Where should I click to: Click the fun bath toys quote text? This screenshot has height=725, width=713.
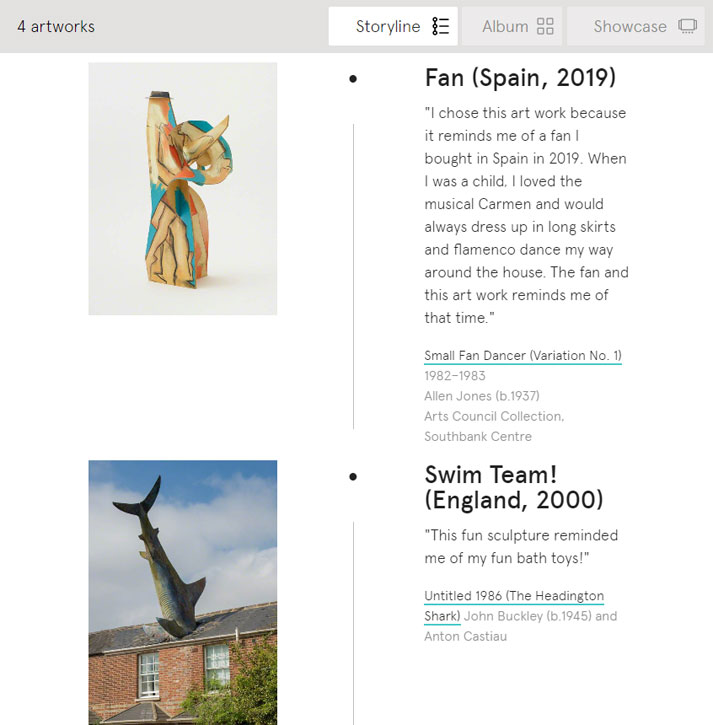point(521,547)
